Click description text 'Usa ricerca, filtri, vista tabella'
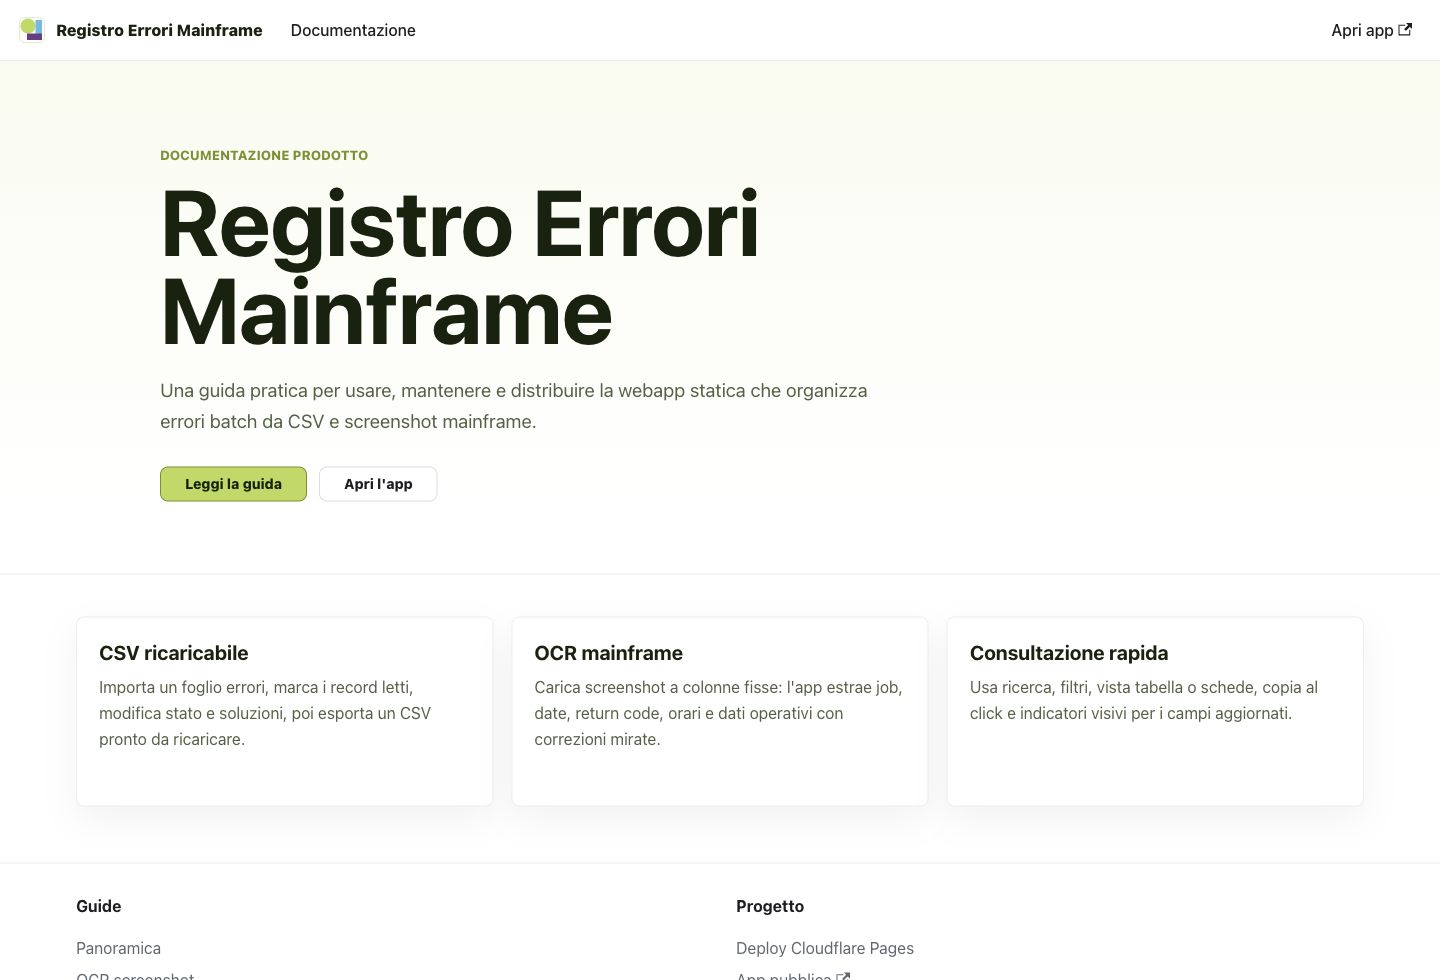1440x980 pixels. coord(1144,700)
